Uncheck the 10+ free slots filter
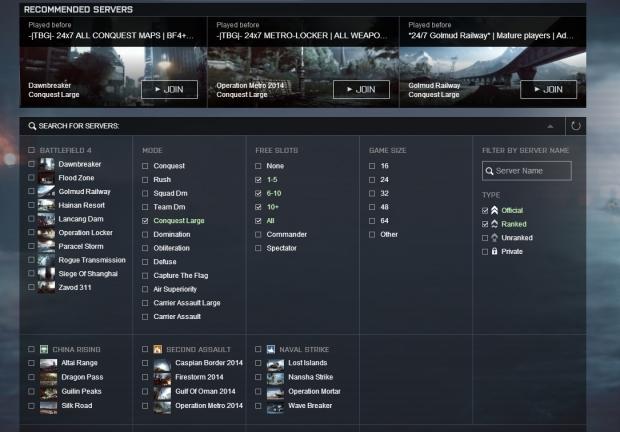Viewport: 620px width, 432px height. point(258,207)
